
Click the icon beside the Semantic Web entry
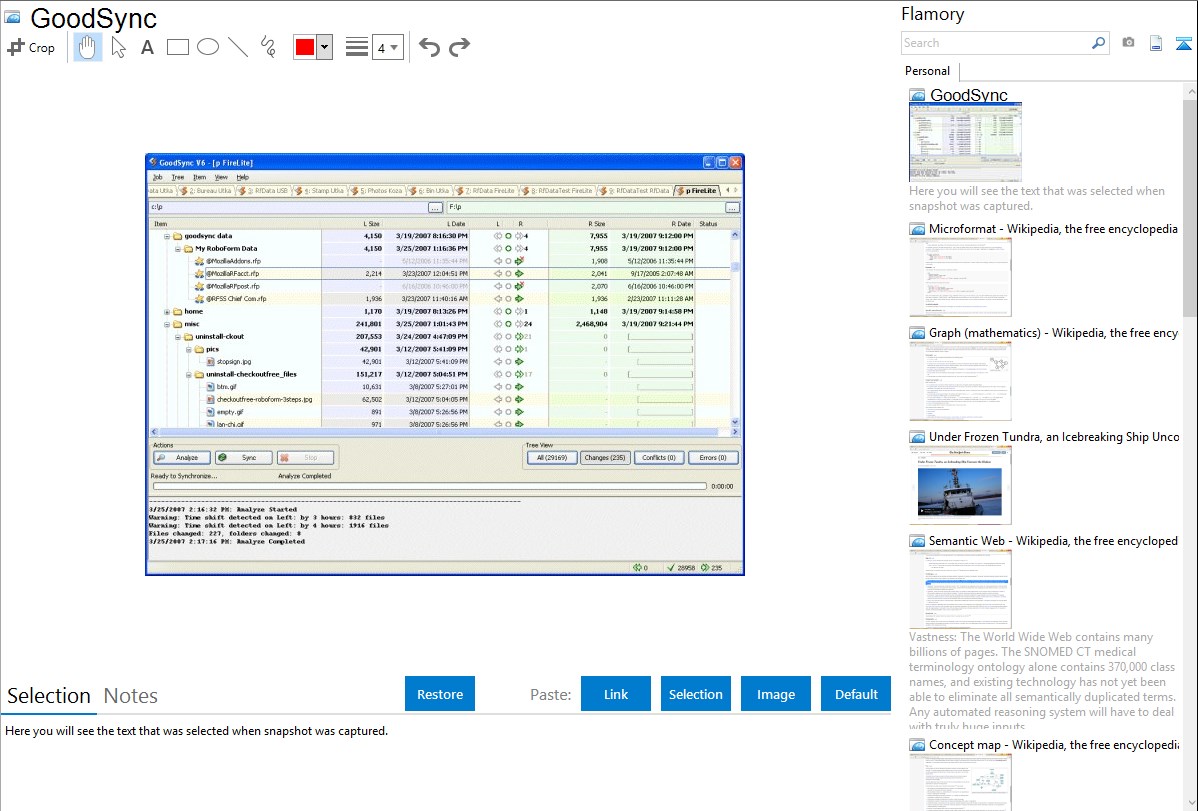(917, 541)
